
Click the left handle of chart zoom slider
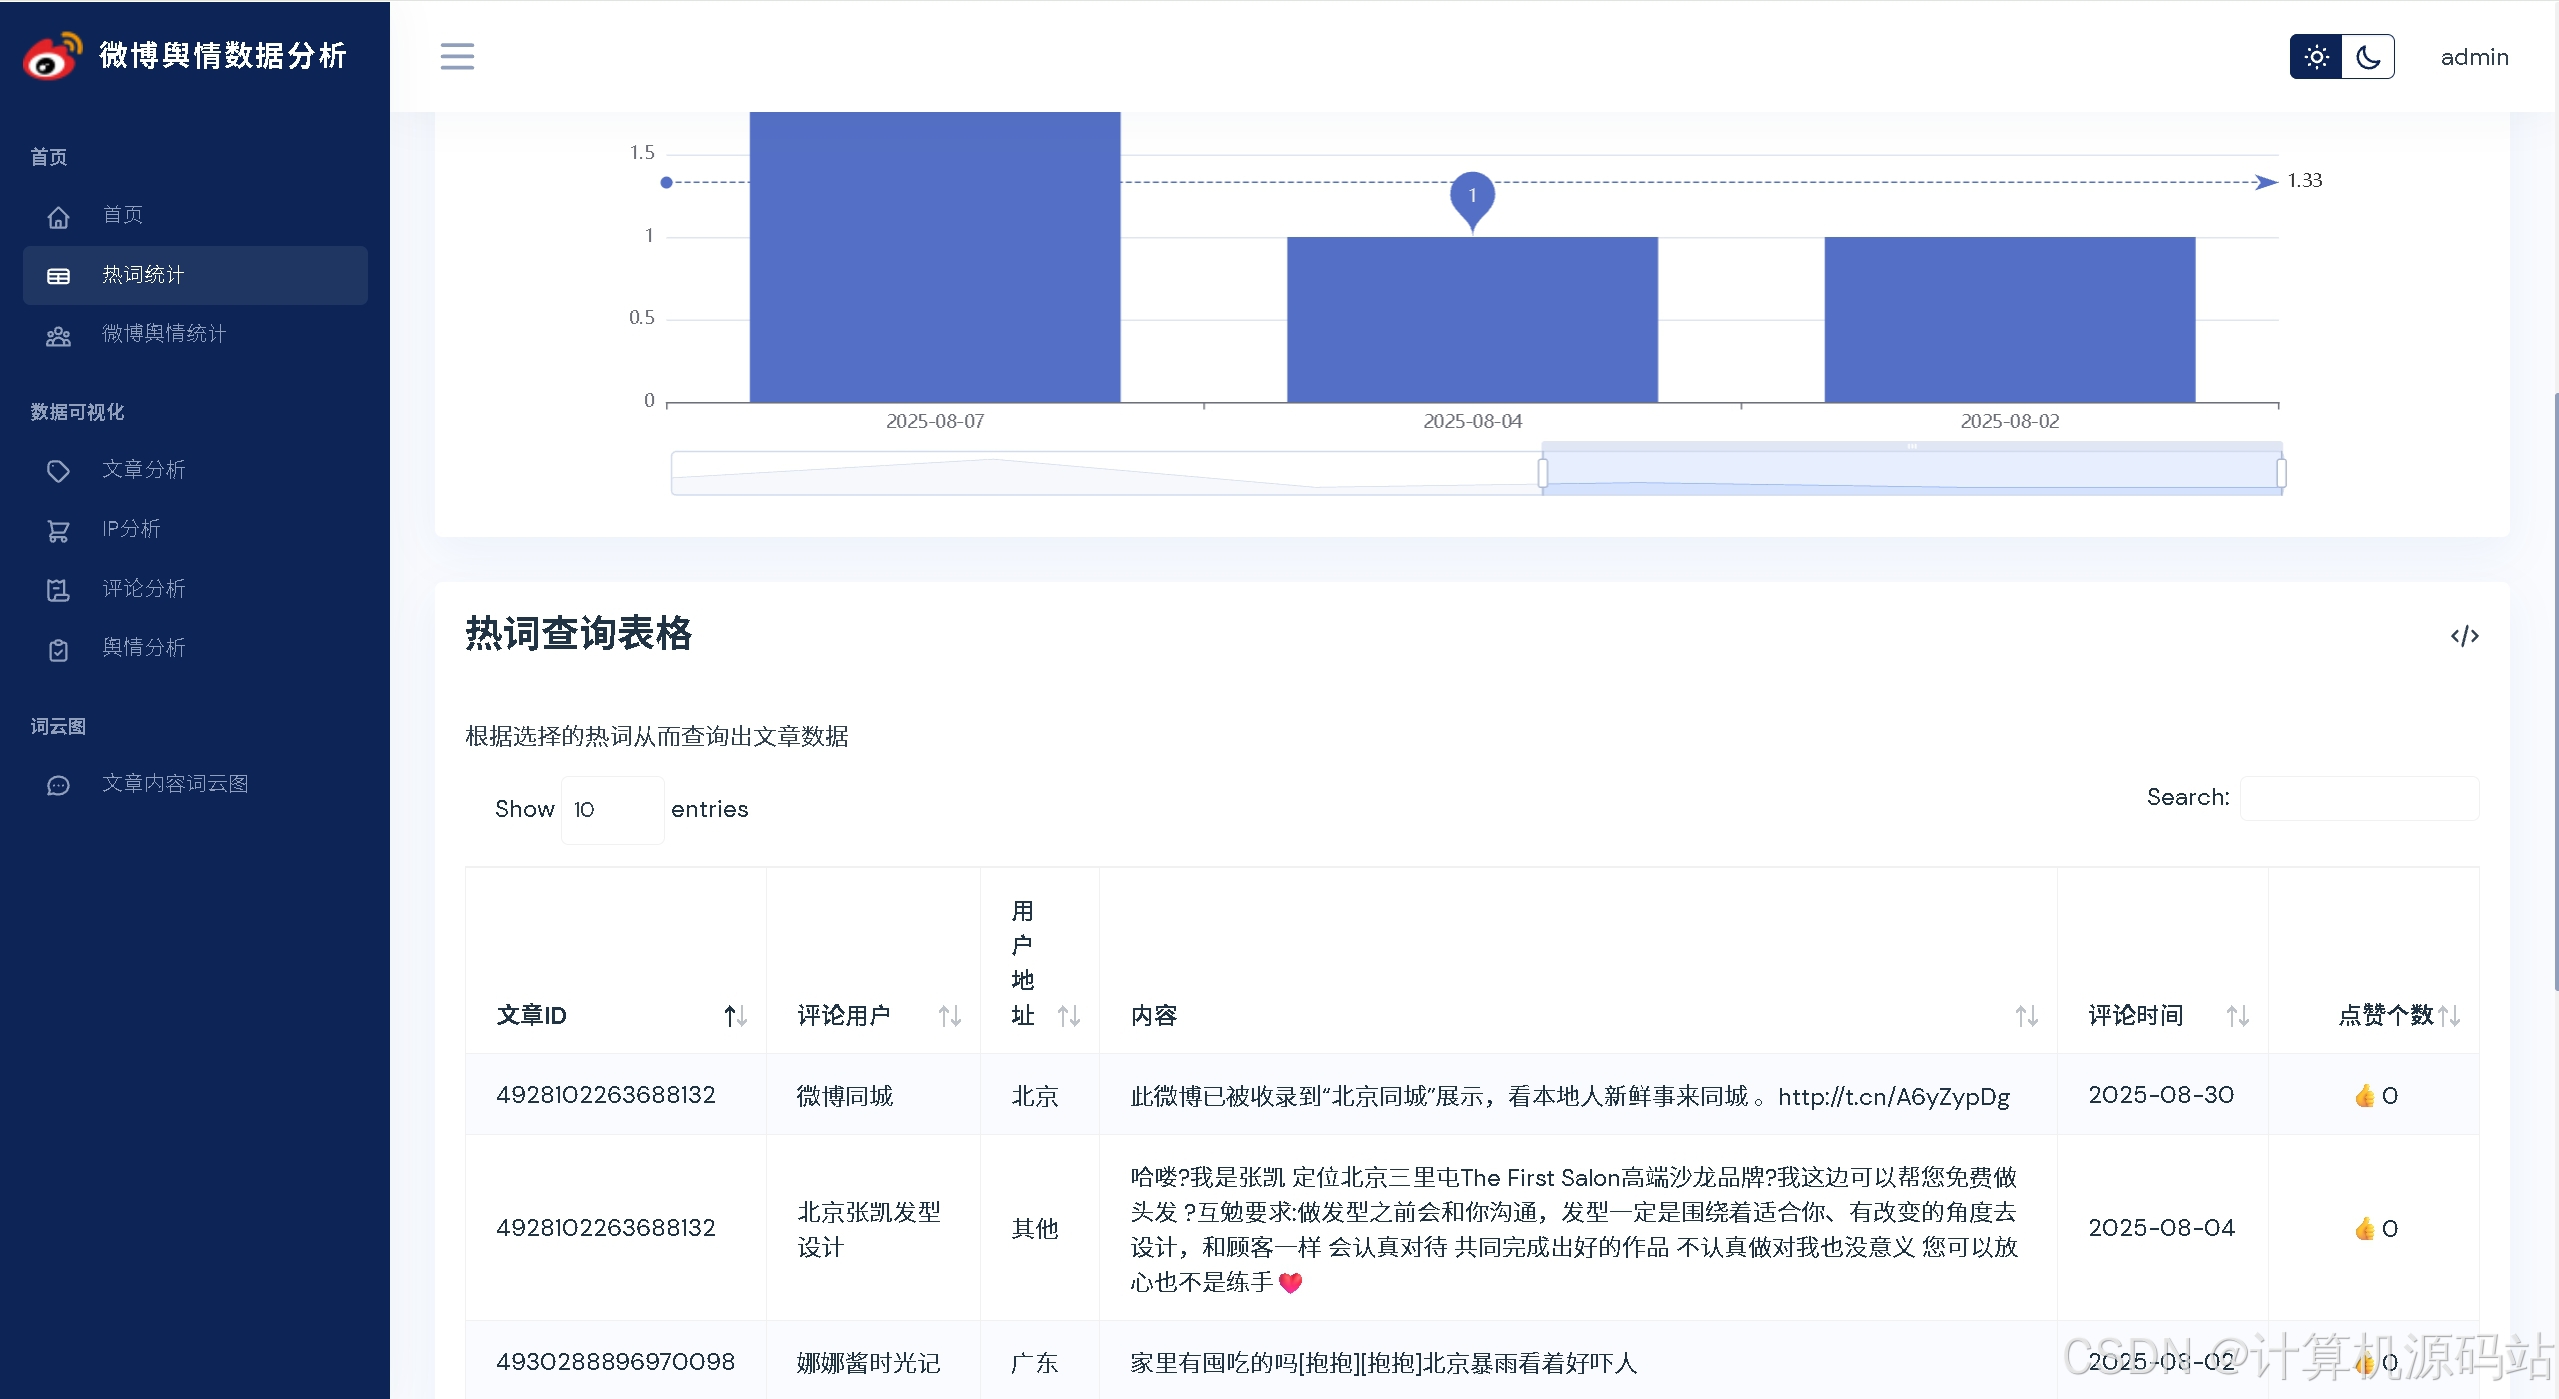[x=1543, y=472]
